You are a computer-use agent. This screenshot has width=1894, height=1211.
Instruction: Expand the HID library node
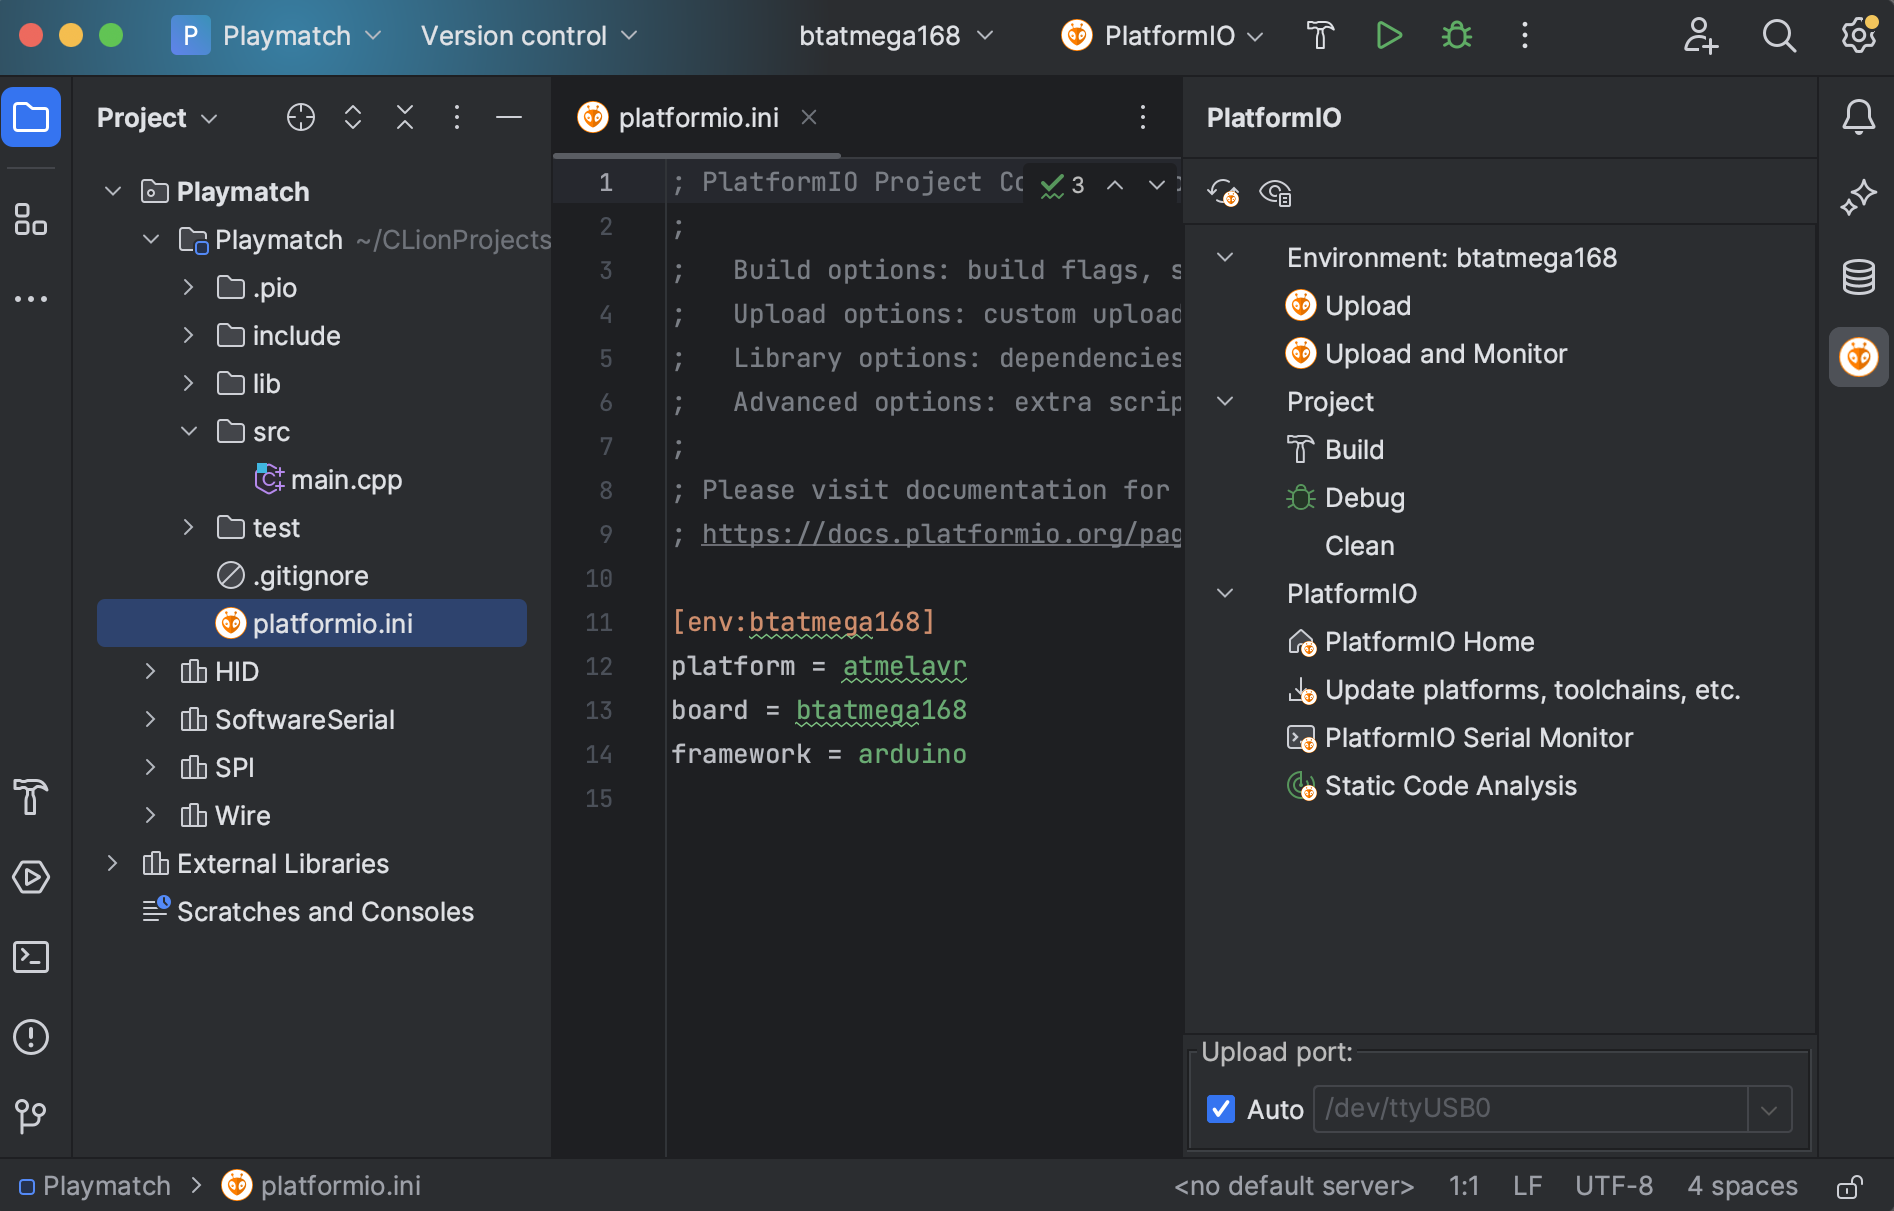(151, 672)
